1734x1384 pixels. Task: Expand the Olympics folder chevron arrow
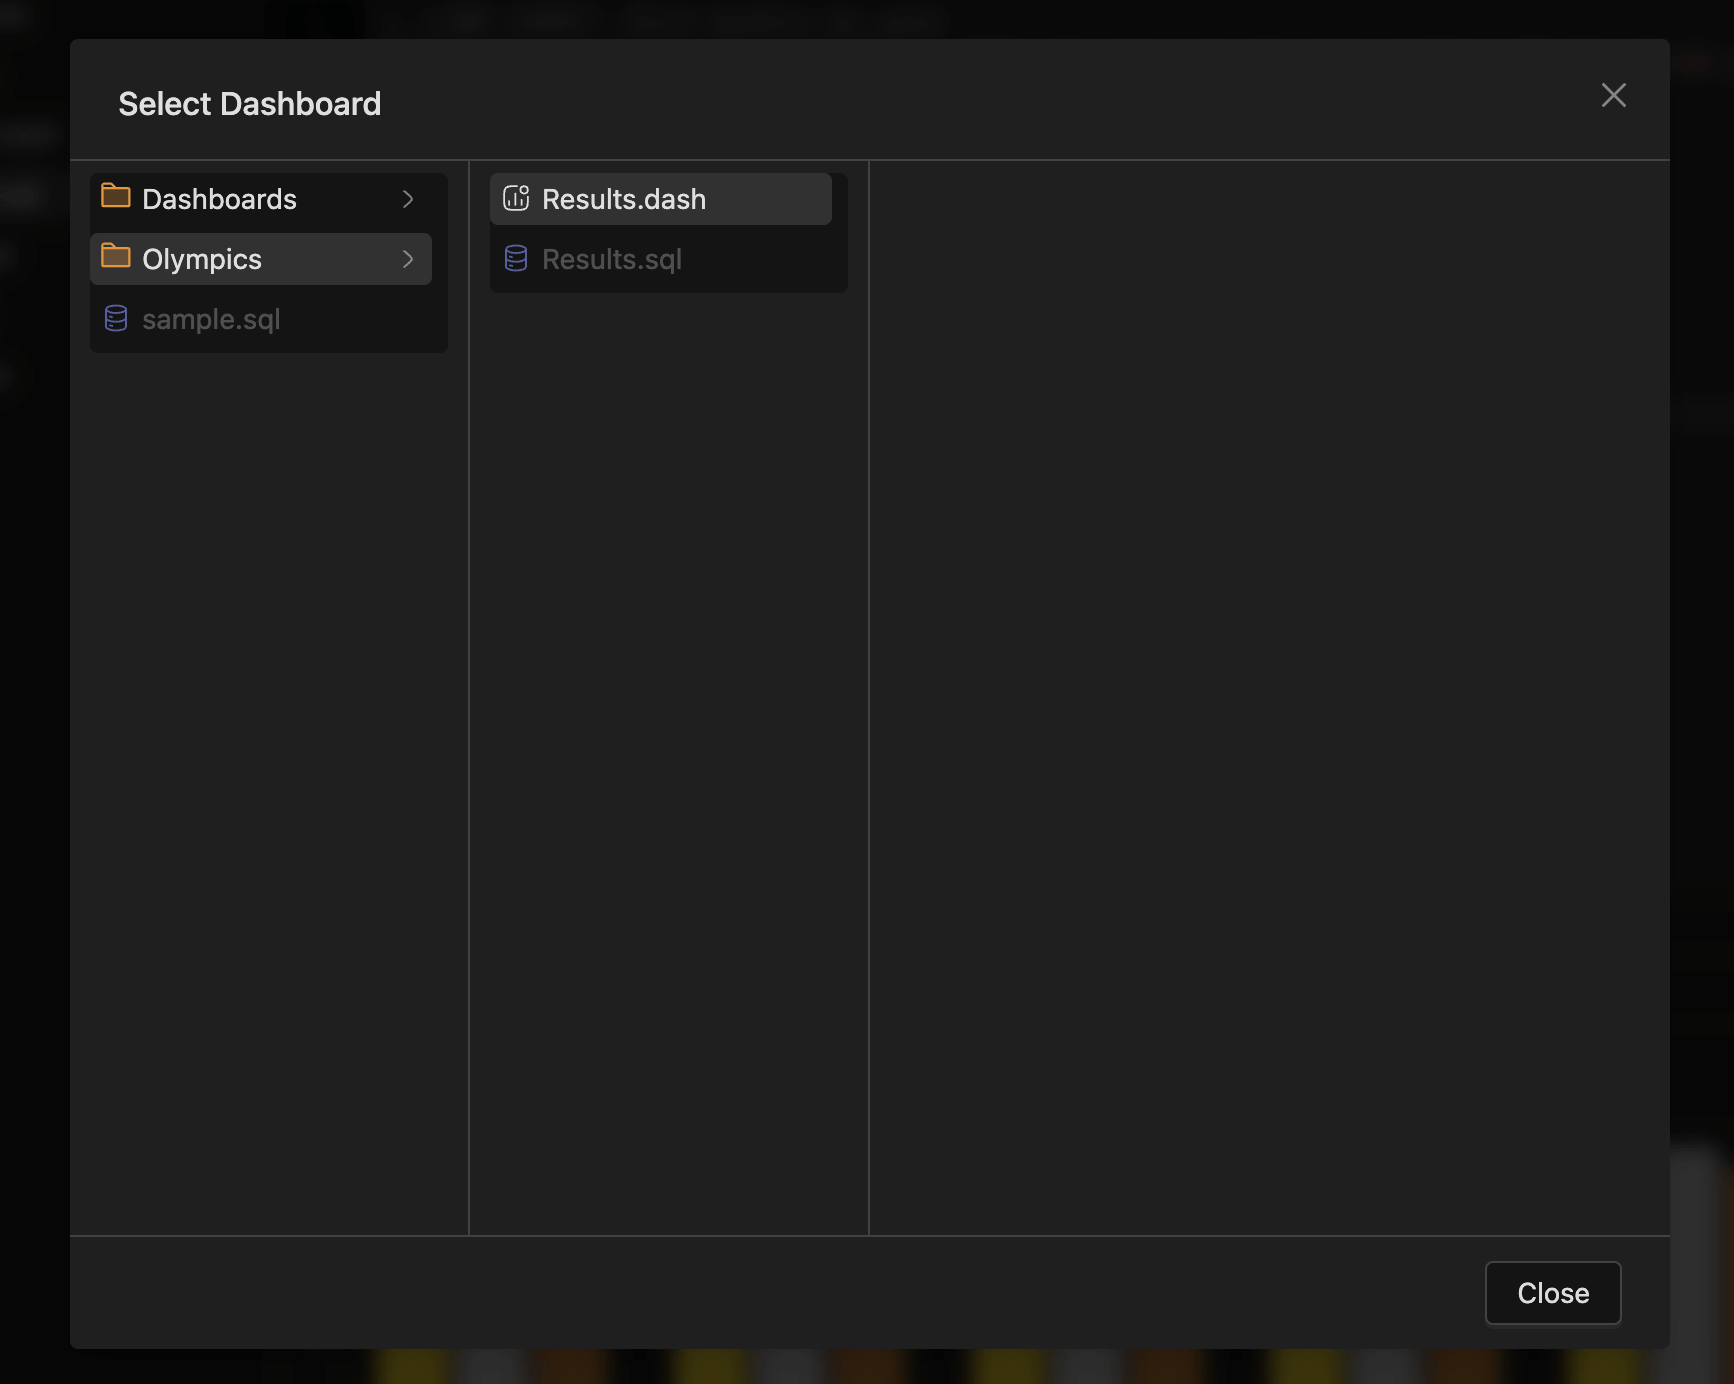coord(408,259)
